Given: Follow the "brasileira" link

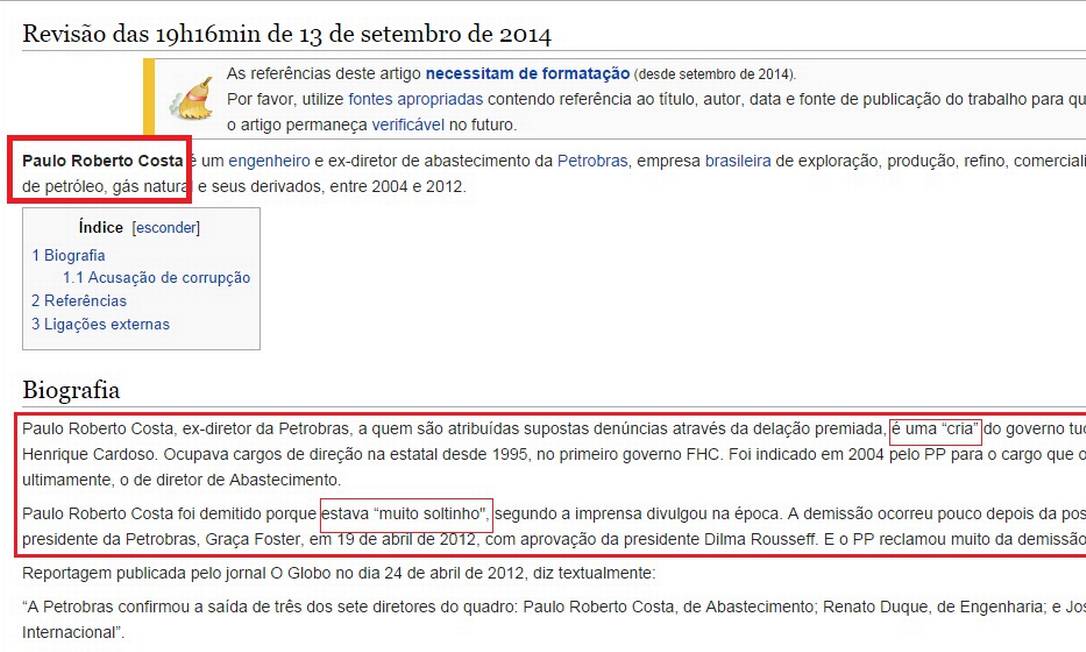Looking at the screenshot, I should (x=737, y=160).
